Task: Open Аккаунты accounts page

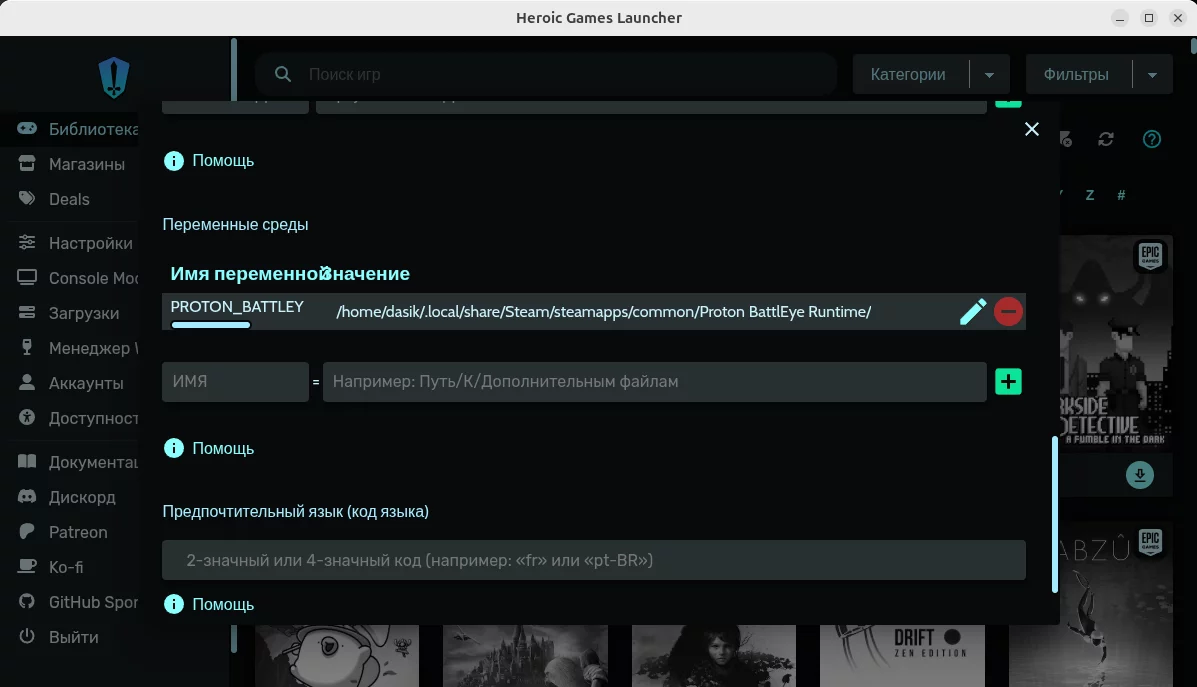Action: tap(70, 384)
